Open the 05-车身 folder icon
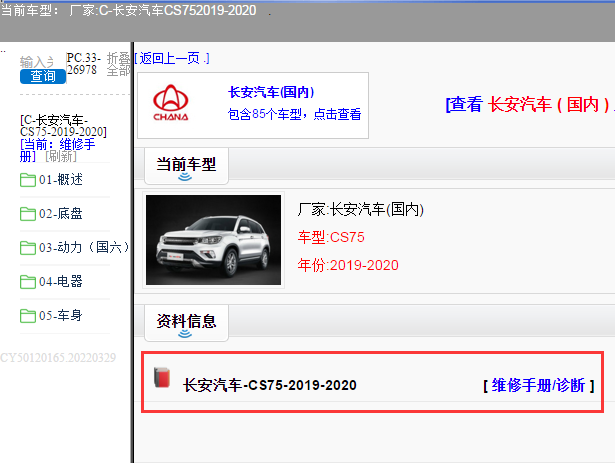Screen dimensions: 615x463 [x=28, y=315]
